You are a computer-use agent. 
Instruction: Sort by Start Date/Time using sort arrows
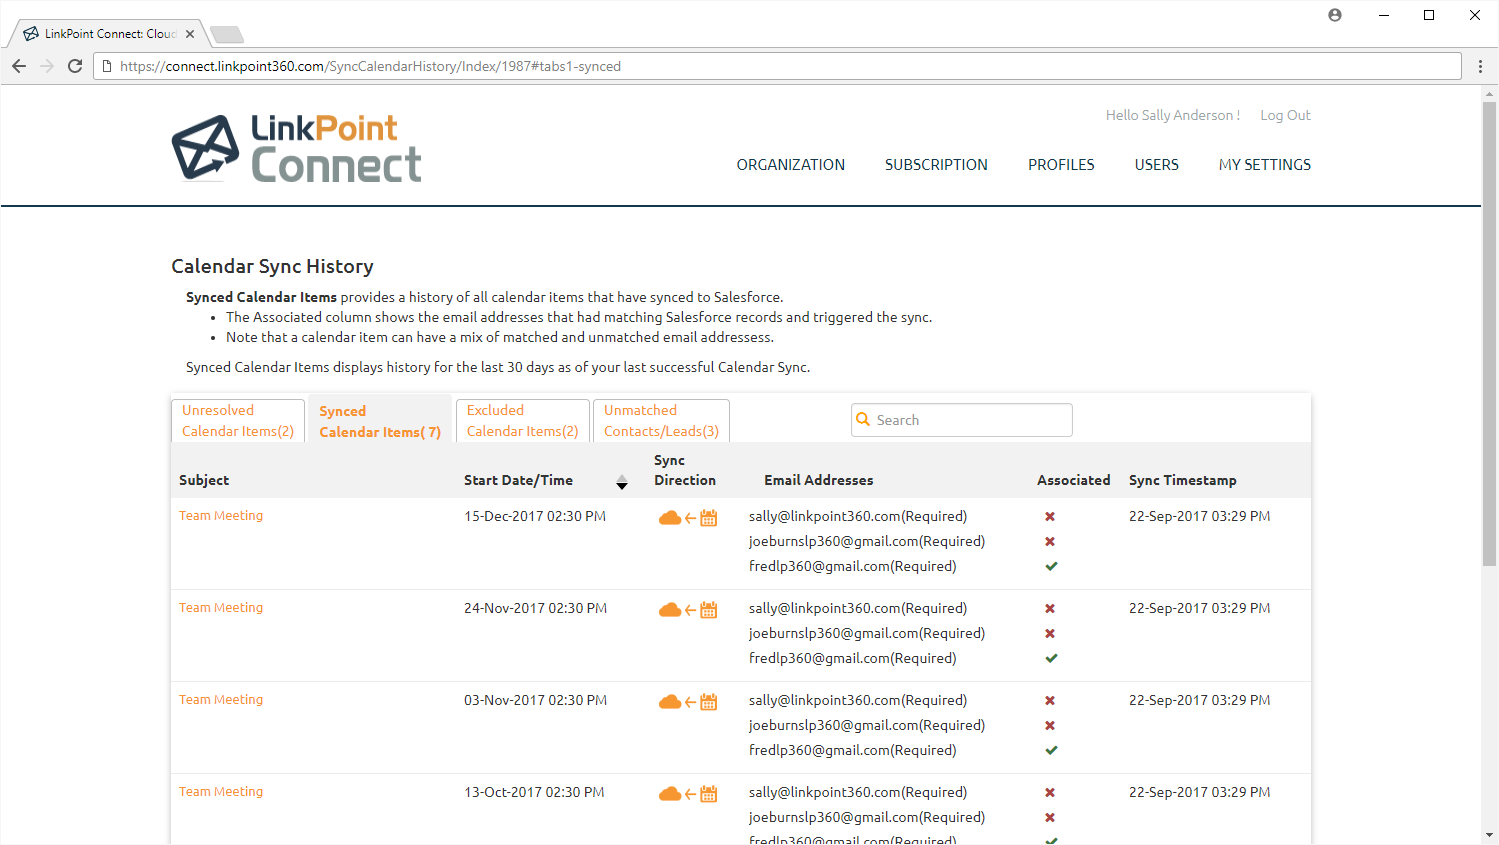(622, 483)
